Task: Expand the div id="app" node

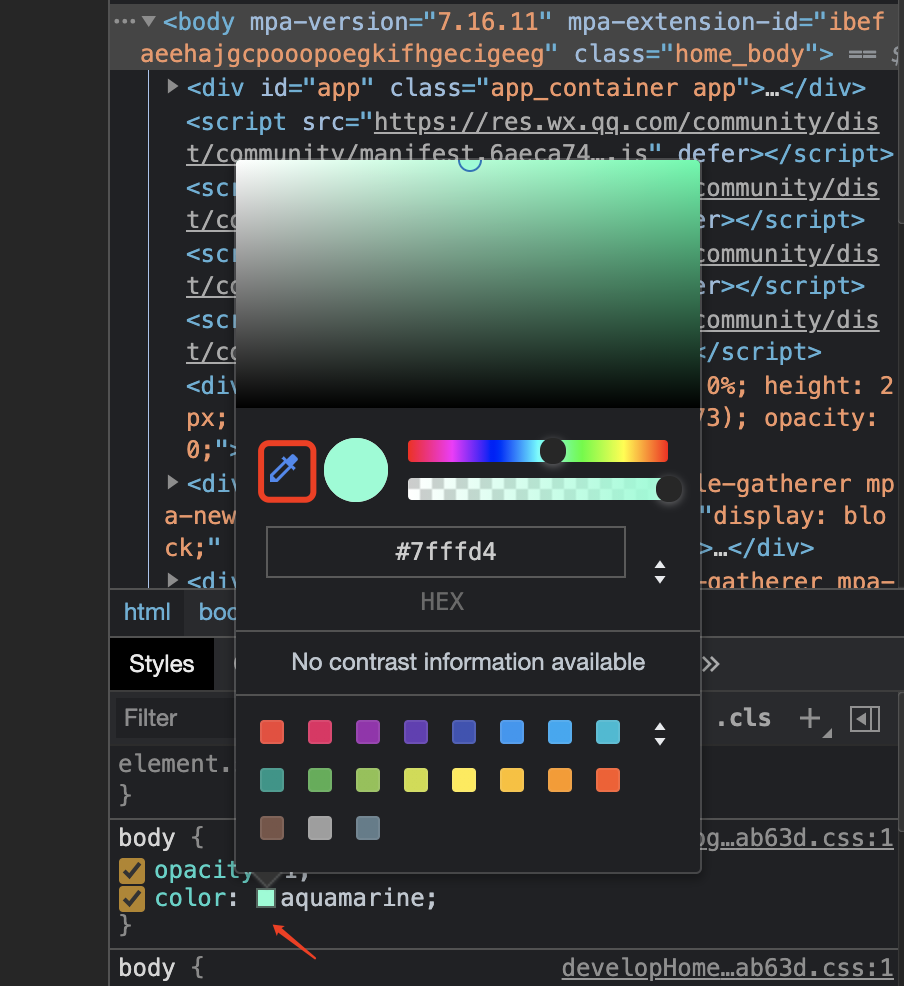Action: (173, 86)
